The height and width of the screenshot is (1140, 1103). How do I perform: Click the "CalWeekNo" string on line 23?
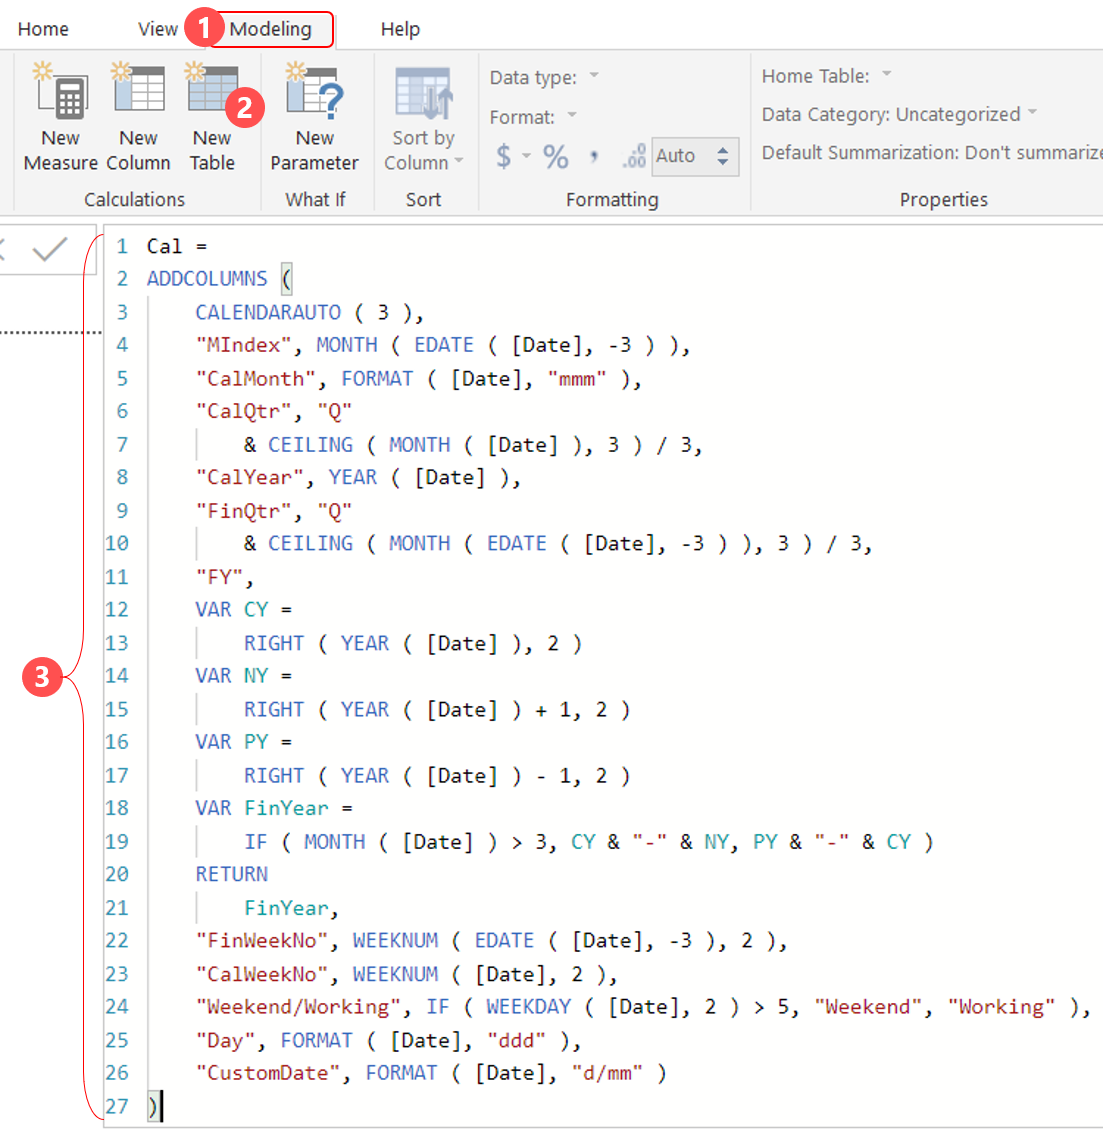[262, 974]
